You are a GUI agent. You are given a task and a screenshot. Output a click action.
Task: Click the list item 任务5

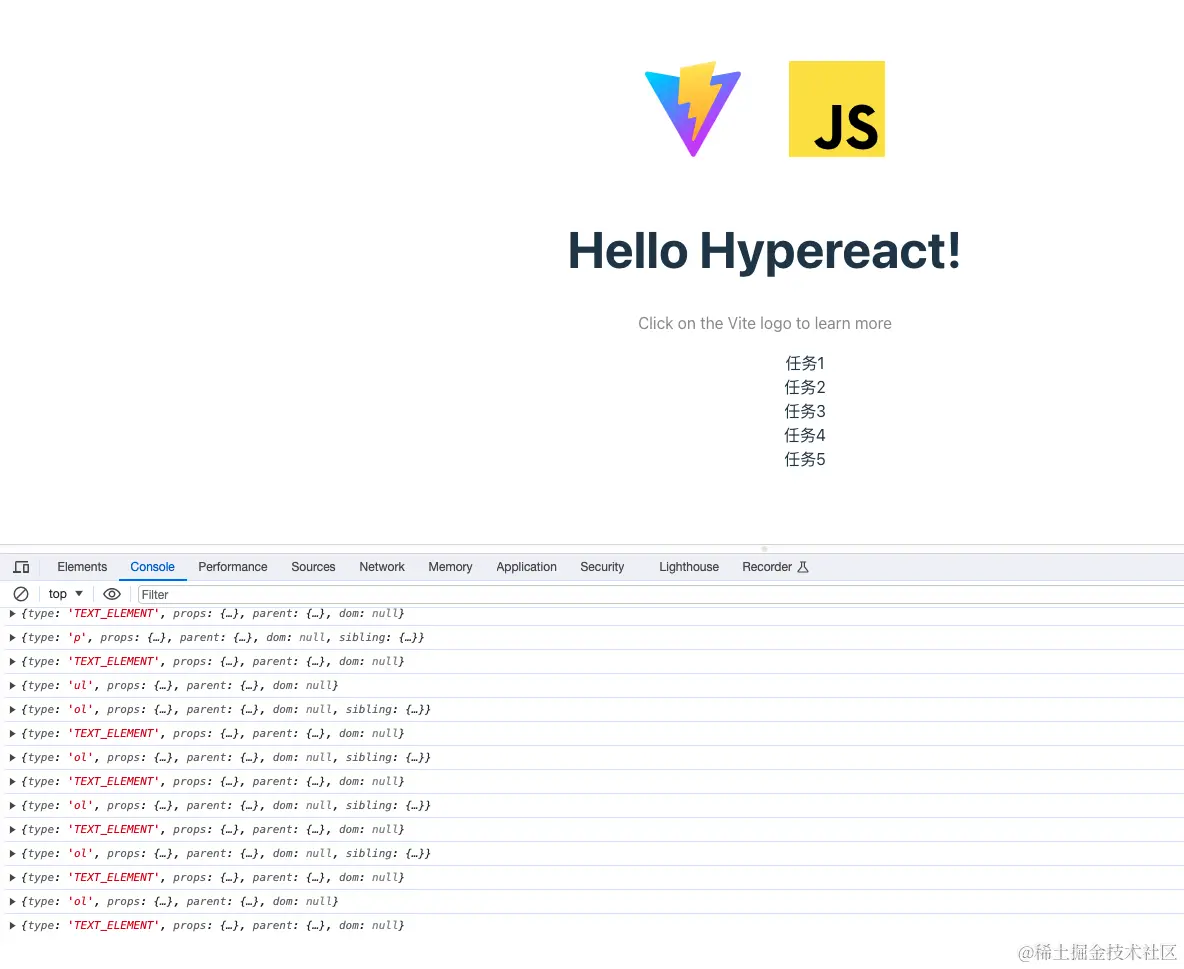805,460
